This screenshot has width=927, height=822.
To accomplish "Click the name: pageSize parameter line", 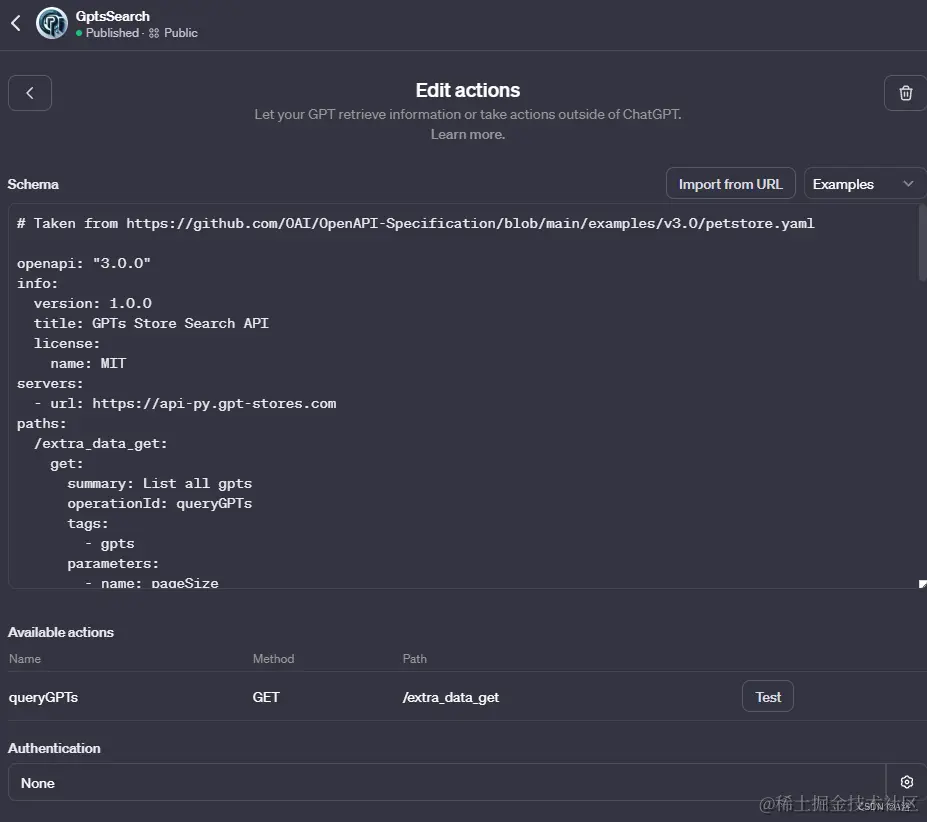I will tap(151, 582).
